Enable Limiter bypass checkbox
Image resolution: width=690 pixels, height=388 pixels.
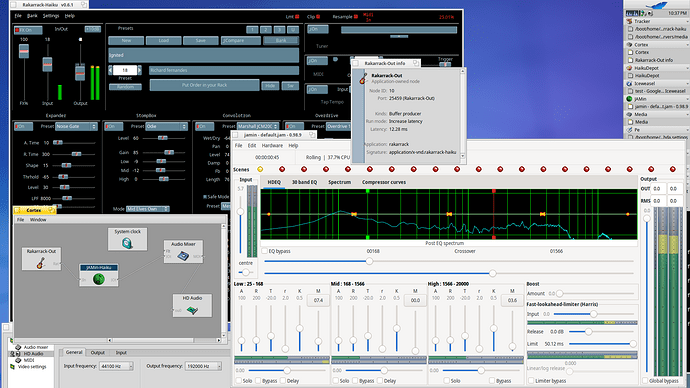[531, 381]
